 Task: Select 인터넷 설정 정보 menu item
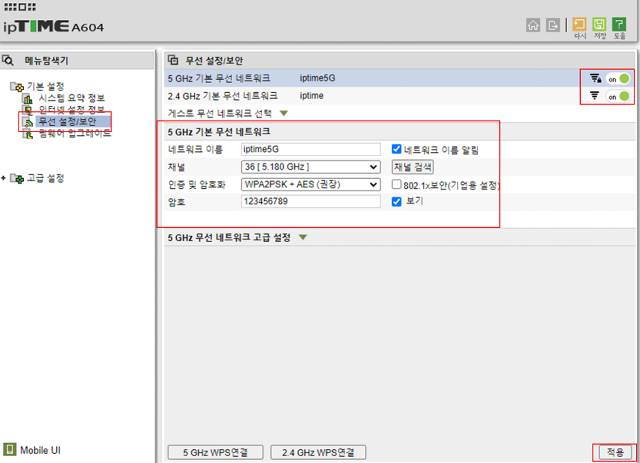pos(72,109)
